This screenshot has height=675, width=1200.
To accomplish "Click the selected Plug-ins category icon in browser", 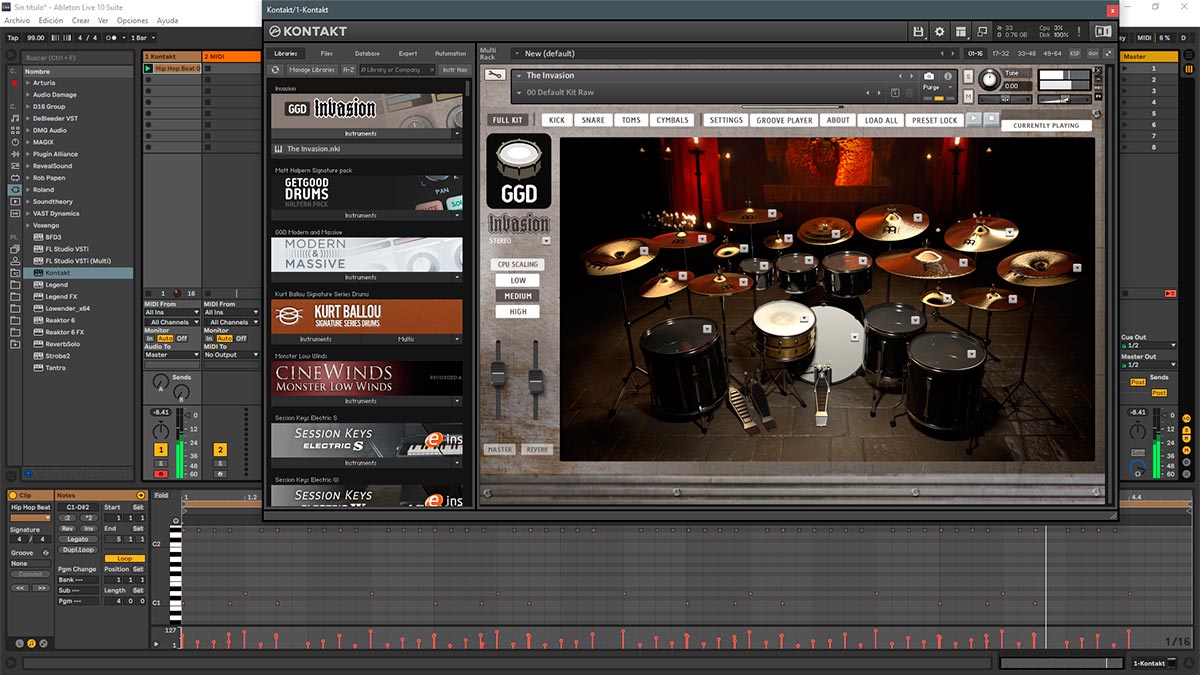I will 14,189.
